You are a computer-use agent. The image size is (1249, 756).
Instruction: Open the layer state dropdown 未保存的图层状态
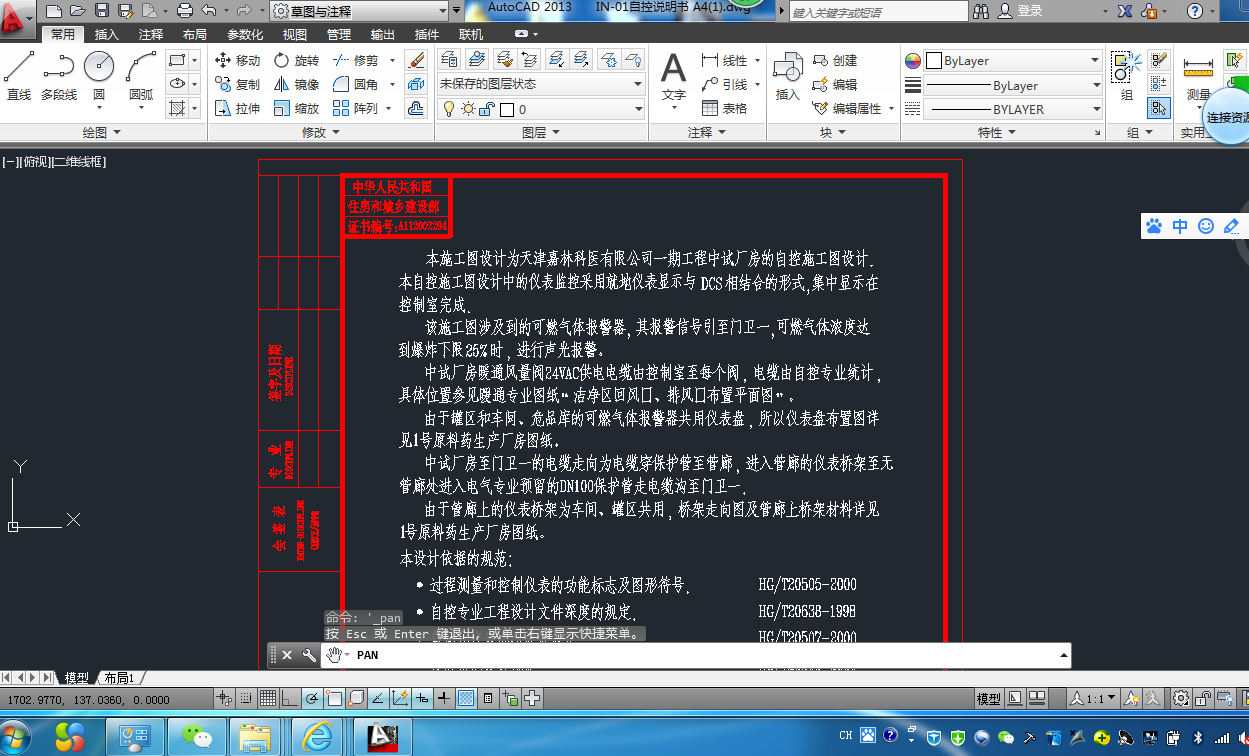click(541, 84)
